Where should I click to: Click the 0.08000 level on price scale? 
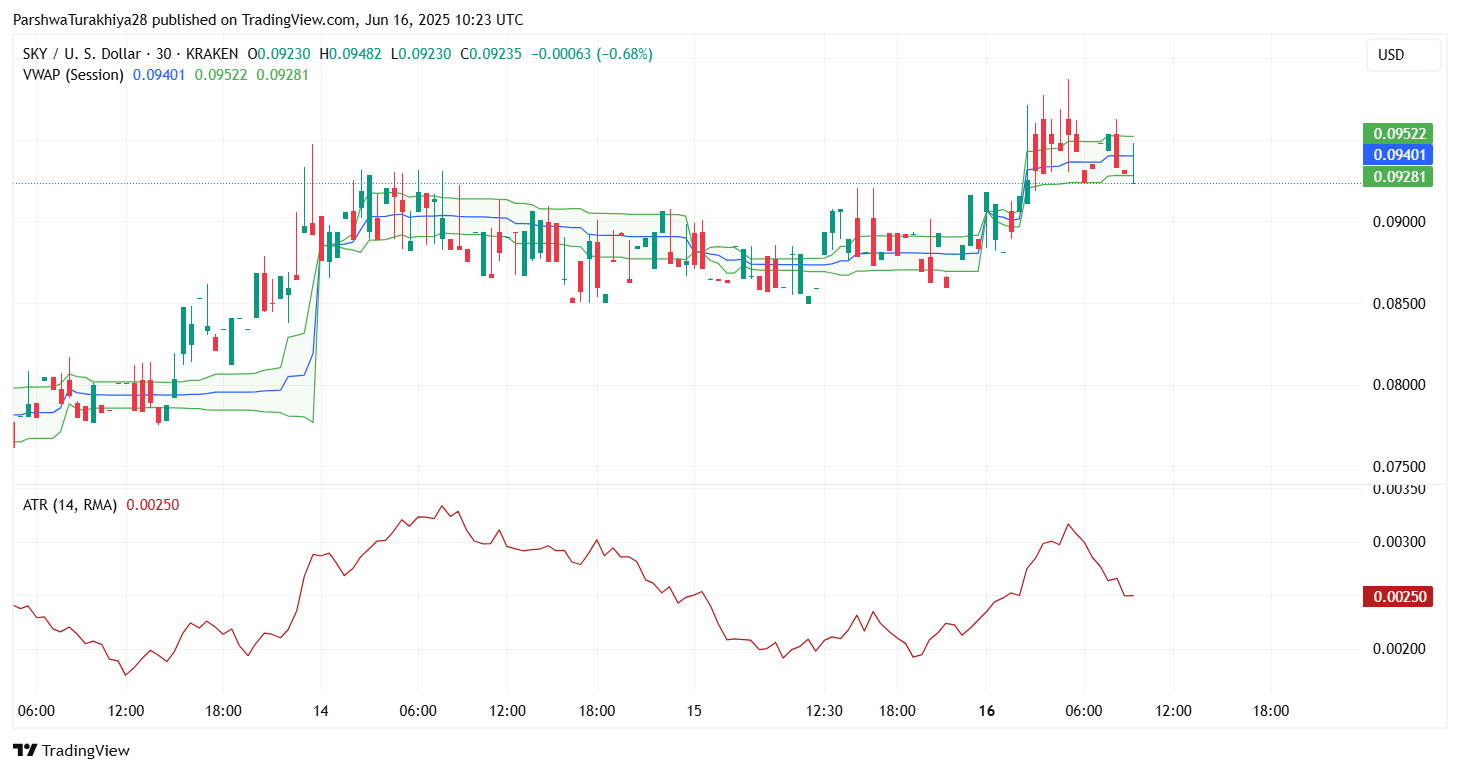click(1398, 385)
